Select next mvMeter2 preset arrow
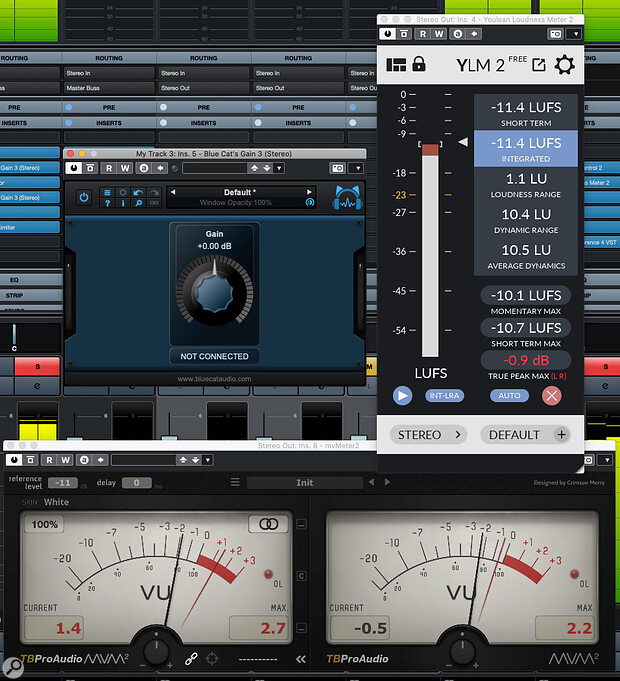This screenshot has width=620, height=681. click(387, 482)
